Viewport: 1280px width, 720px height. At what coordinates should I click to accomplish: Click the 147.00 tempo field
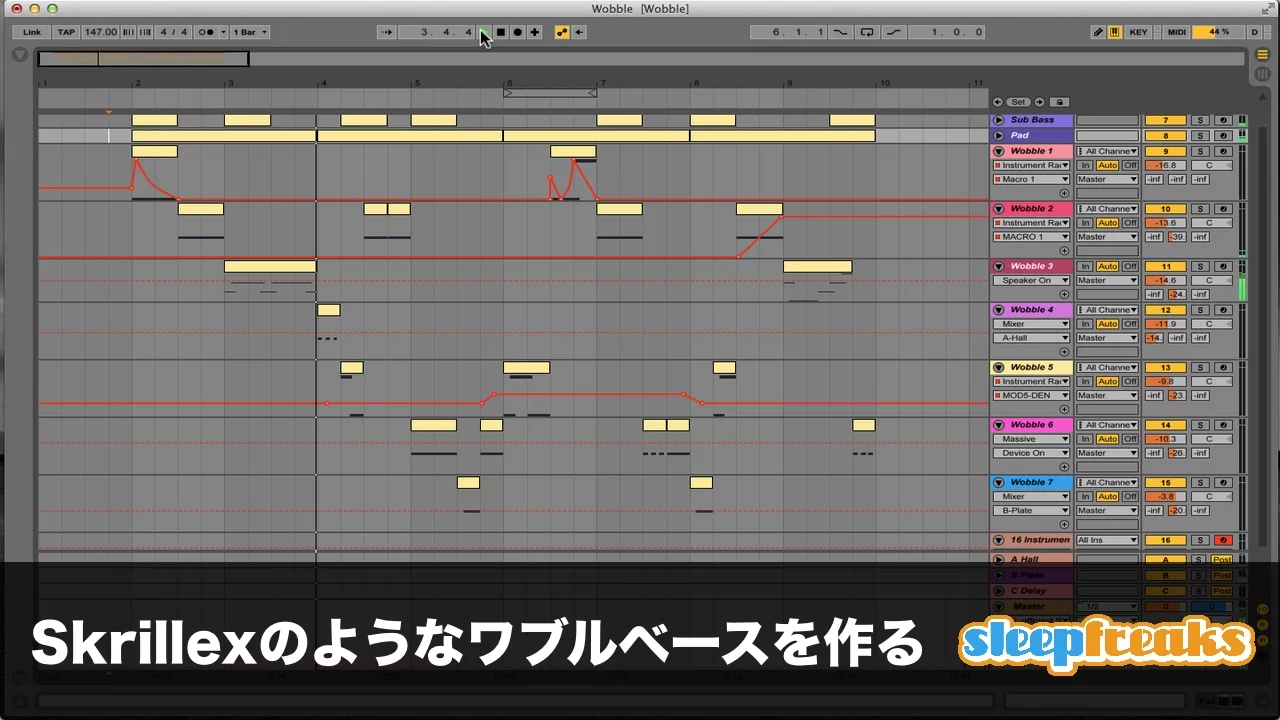click(x=101, y=32)
